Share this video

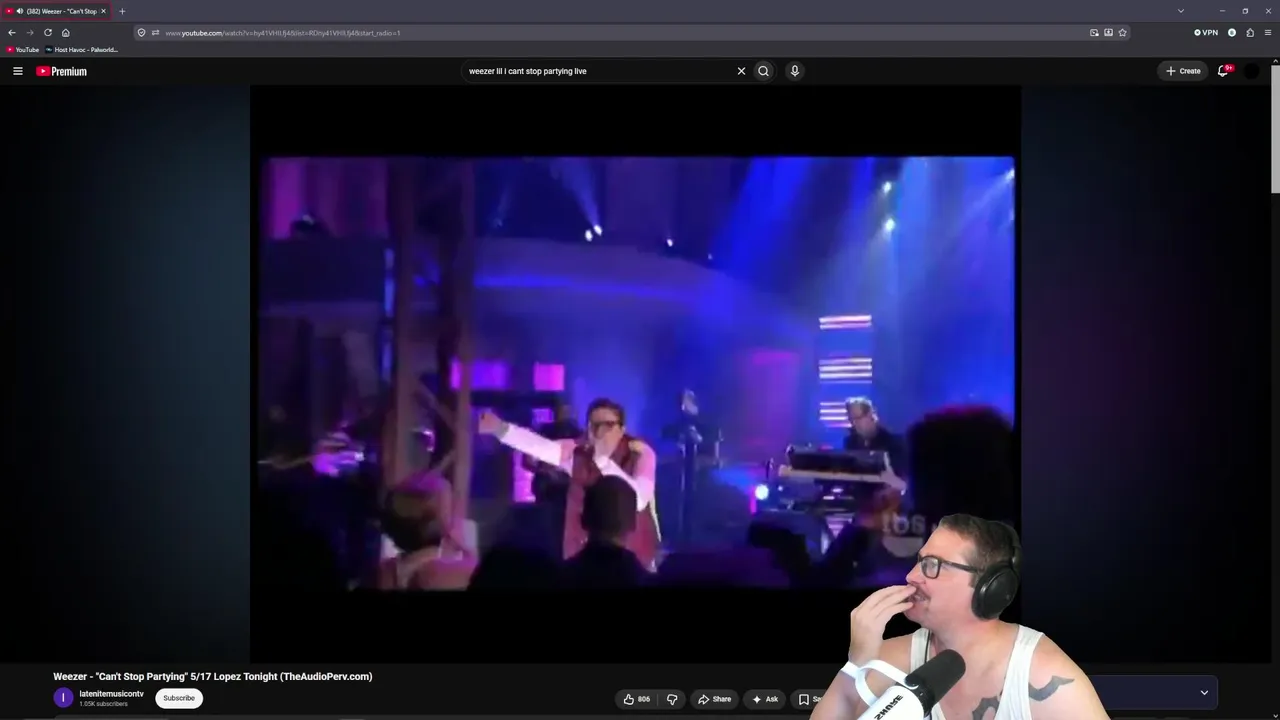click(715, 699)
